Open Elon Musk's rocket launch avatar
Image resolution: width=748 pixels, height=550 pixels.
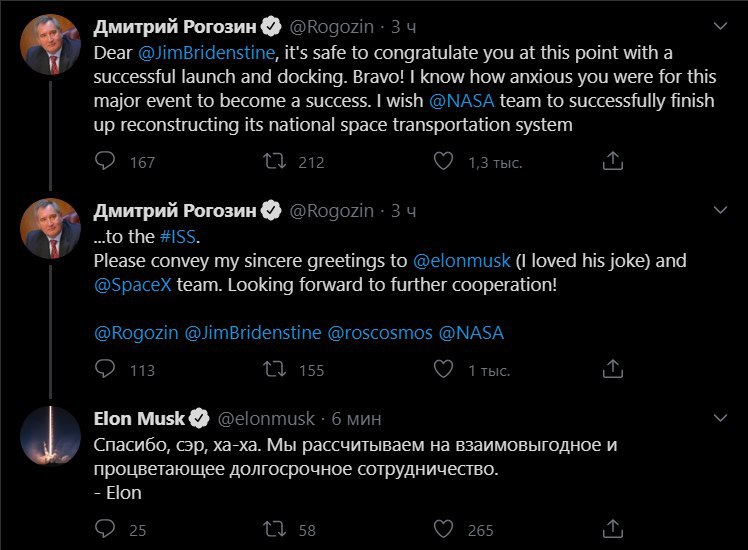pos(50,436)
